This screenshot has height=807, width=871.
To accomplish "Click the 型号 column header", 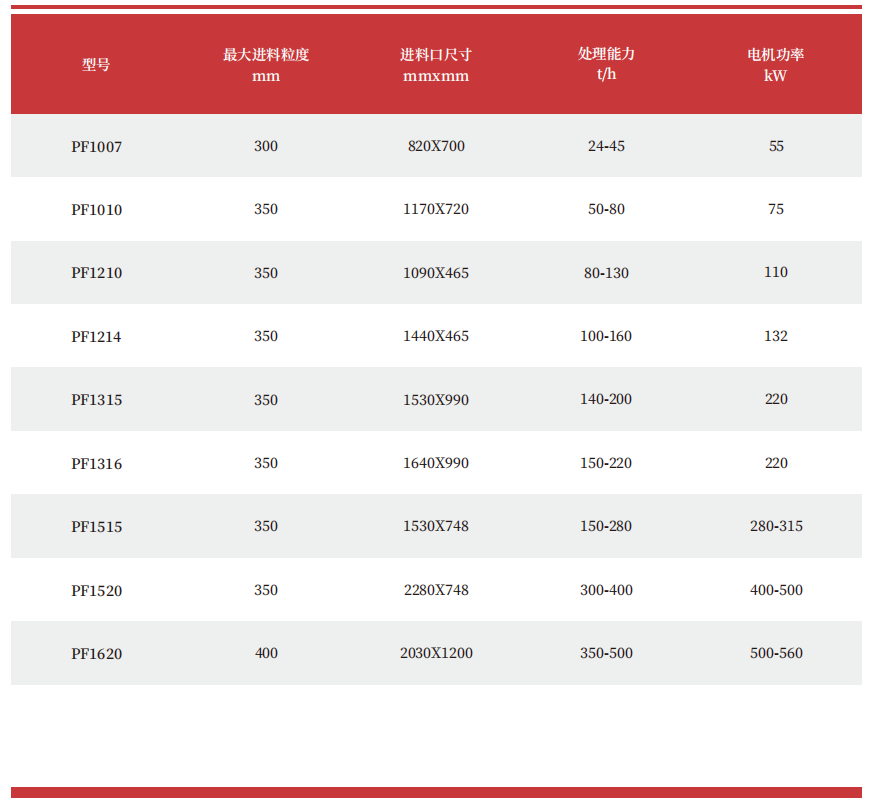I will pyautogui.click(x=96, y=65).
